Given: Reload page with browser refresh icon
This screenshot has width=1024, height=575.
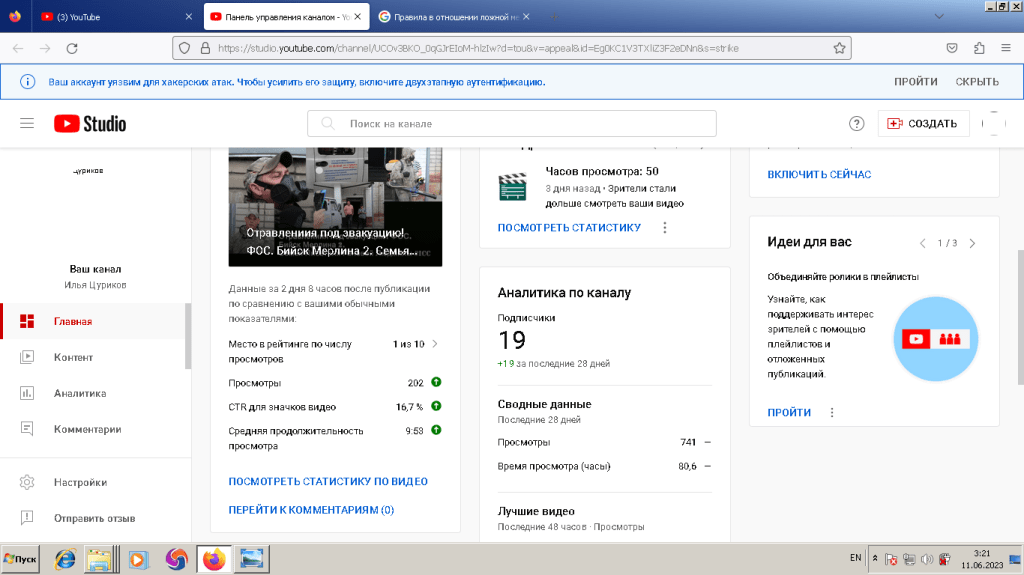Looking at the screenshot, I should point(72,48).
